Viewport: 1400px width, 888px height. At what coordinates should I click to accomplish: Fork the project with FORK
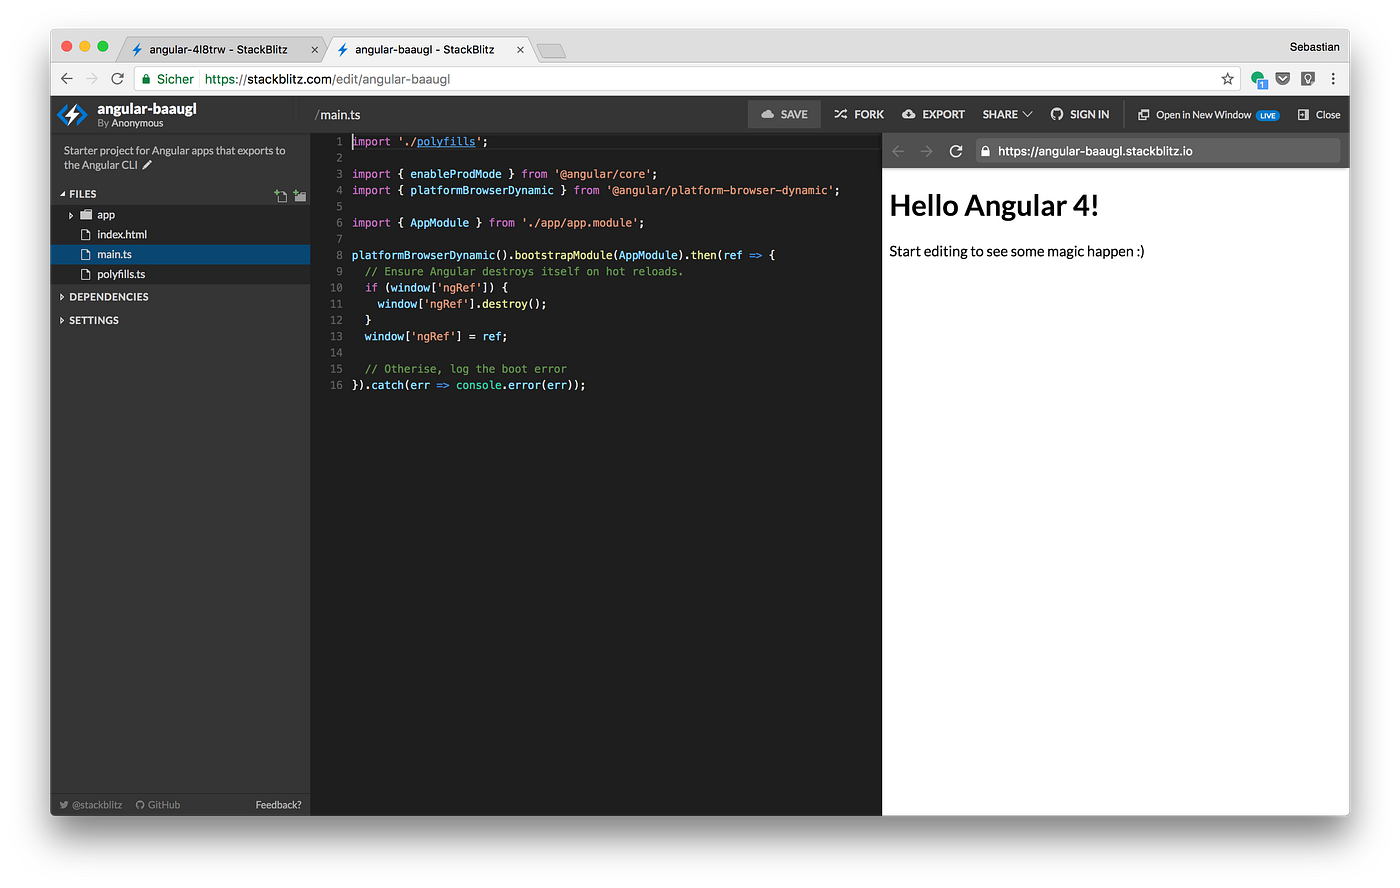pyautogui.click(x=859, y=114)
